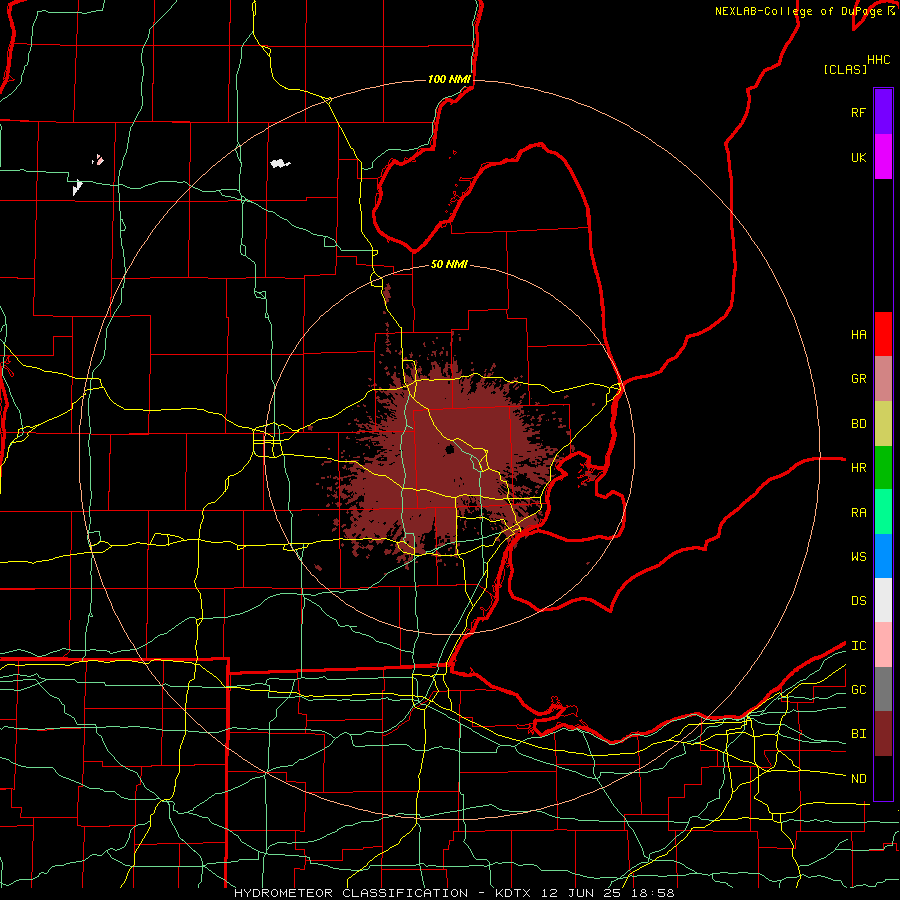The height and width of the screenshot is (900, 900).
Task: Click the WS blue legend swatch
Action: [883, 556]
